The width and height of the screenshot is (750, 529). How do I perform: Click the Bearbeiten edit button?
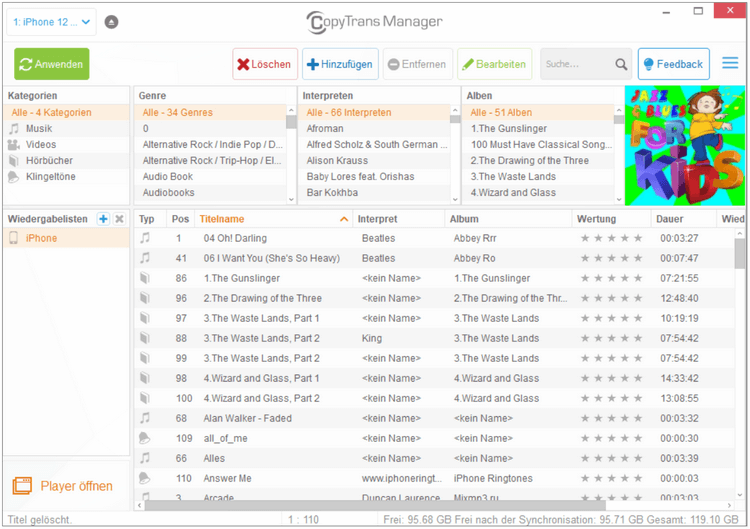pos(495,64)
